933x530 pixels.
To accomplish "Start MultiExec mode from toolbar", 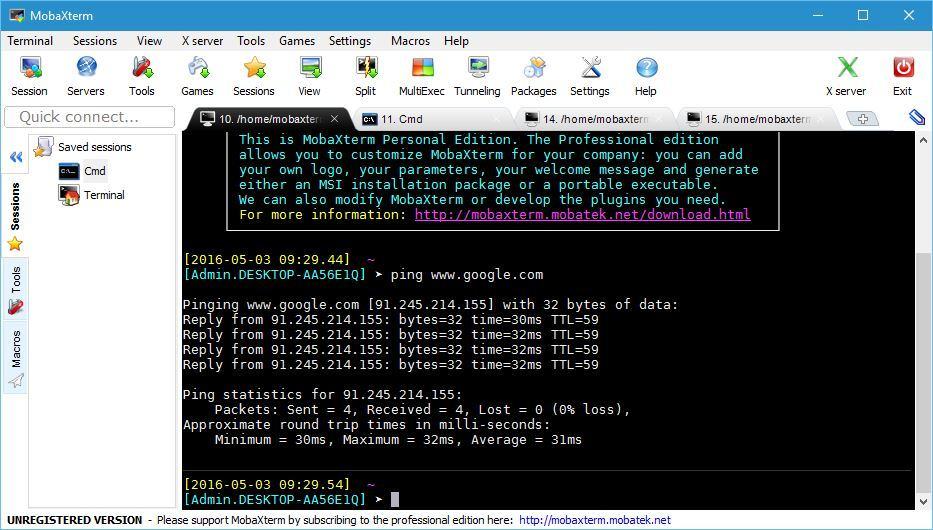I will pos(422,76).
